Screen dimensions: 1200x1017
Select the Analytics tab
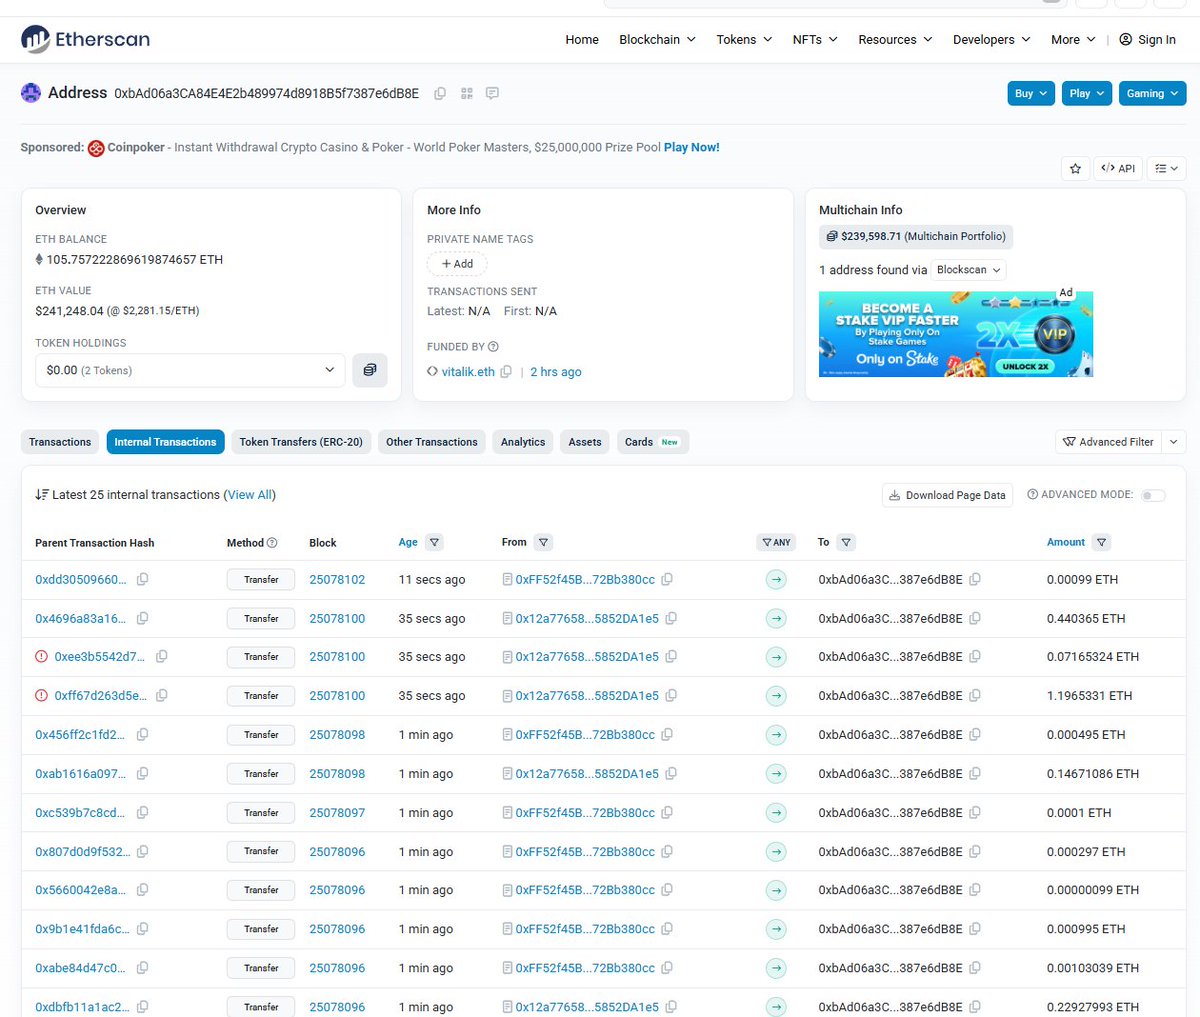tap(523, 442)
